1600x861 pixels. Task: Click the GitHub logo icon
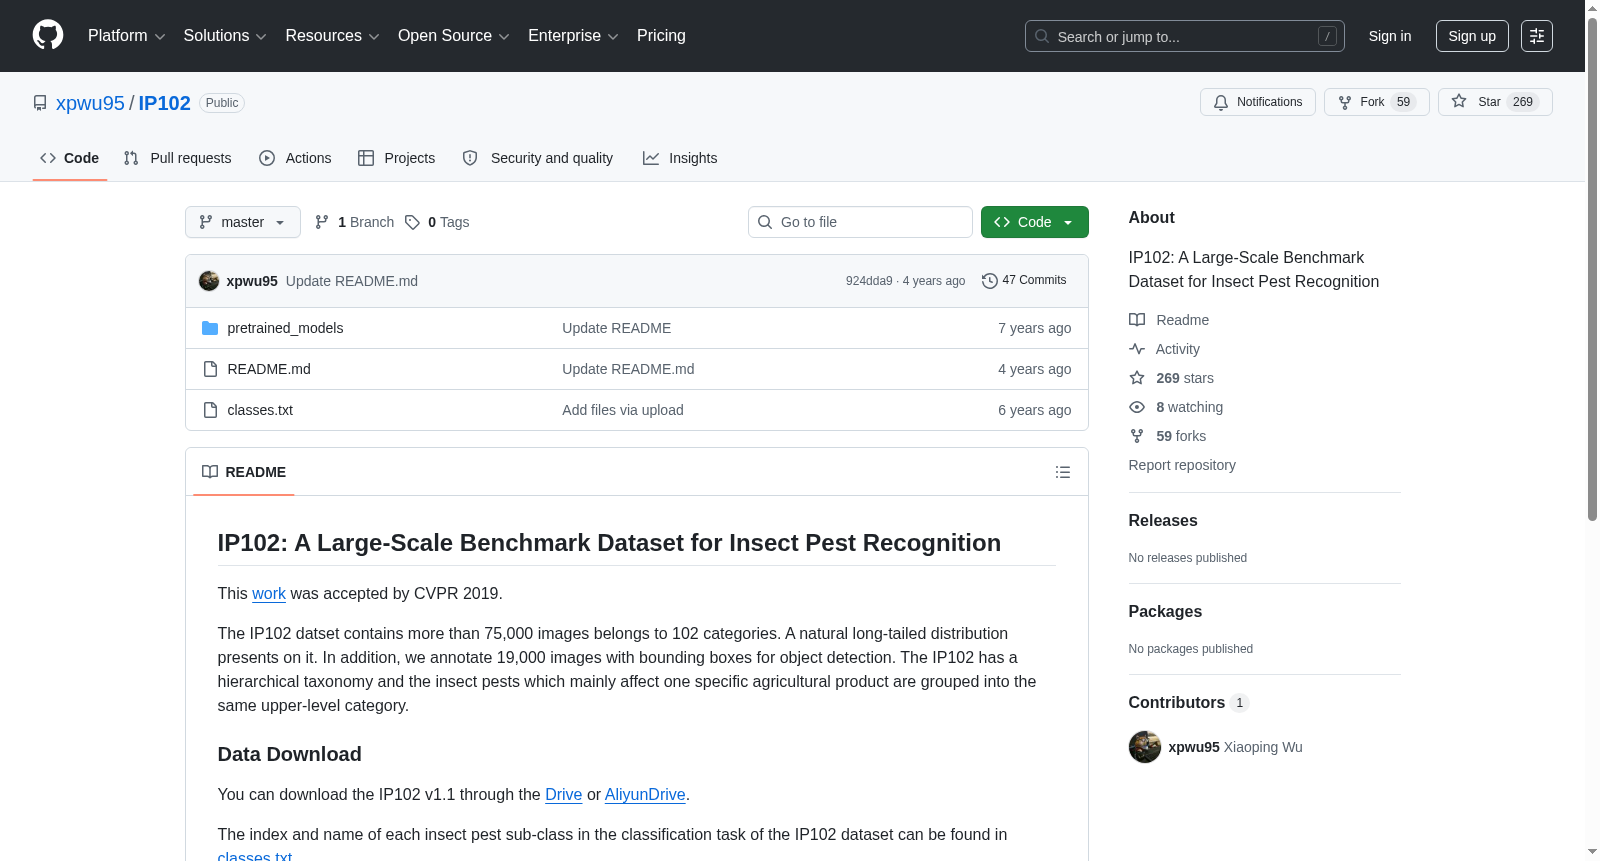[48, 35]
